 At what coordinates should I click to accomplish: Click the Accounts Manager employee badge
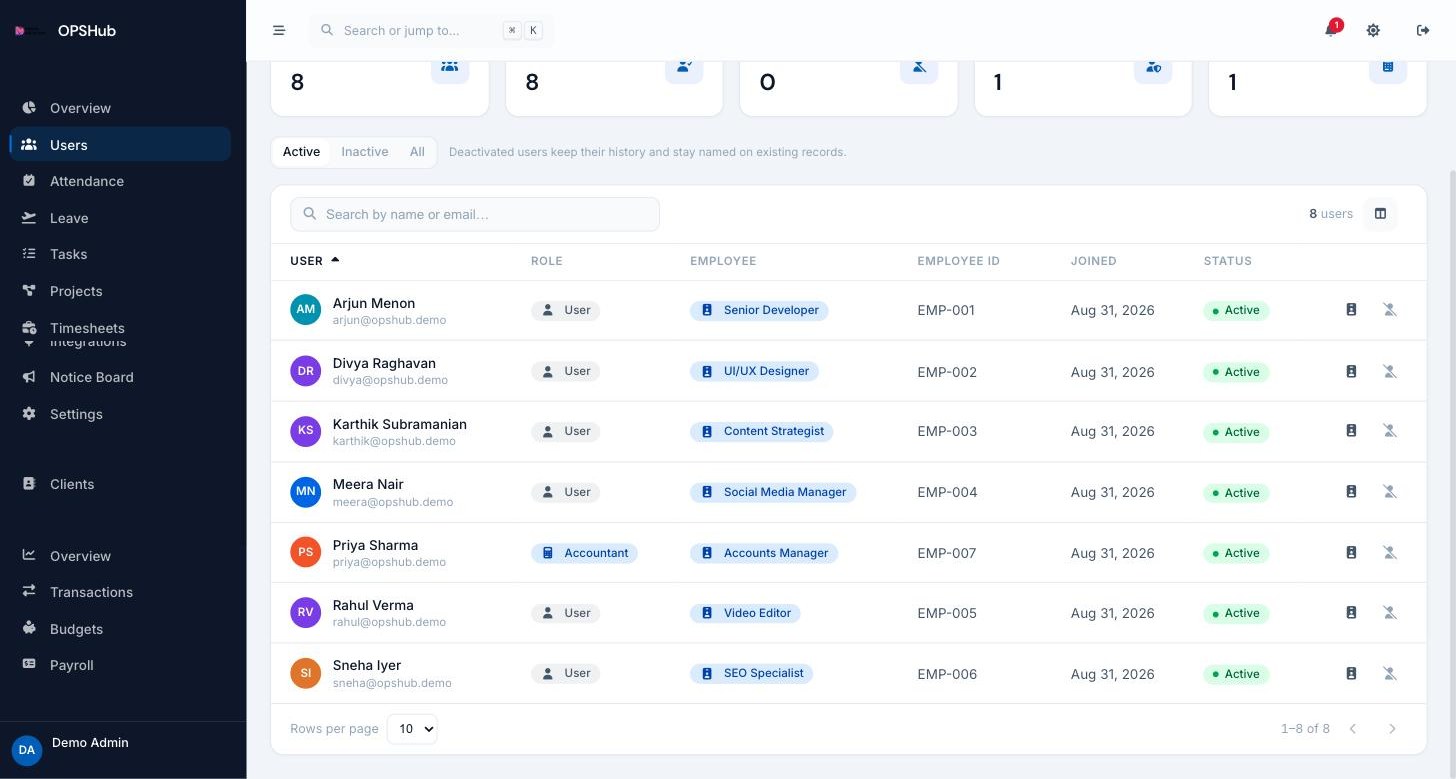[x=764, y=553]
